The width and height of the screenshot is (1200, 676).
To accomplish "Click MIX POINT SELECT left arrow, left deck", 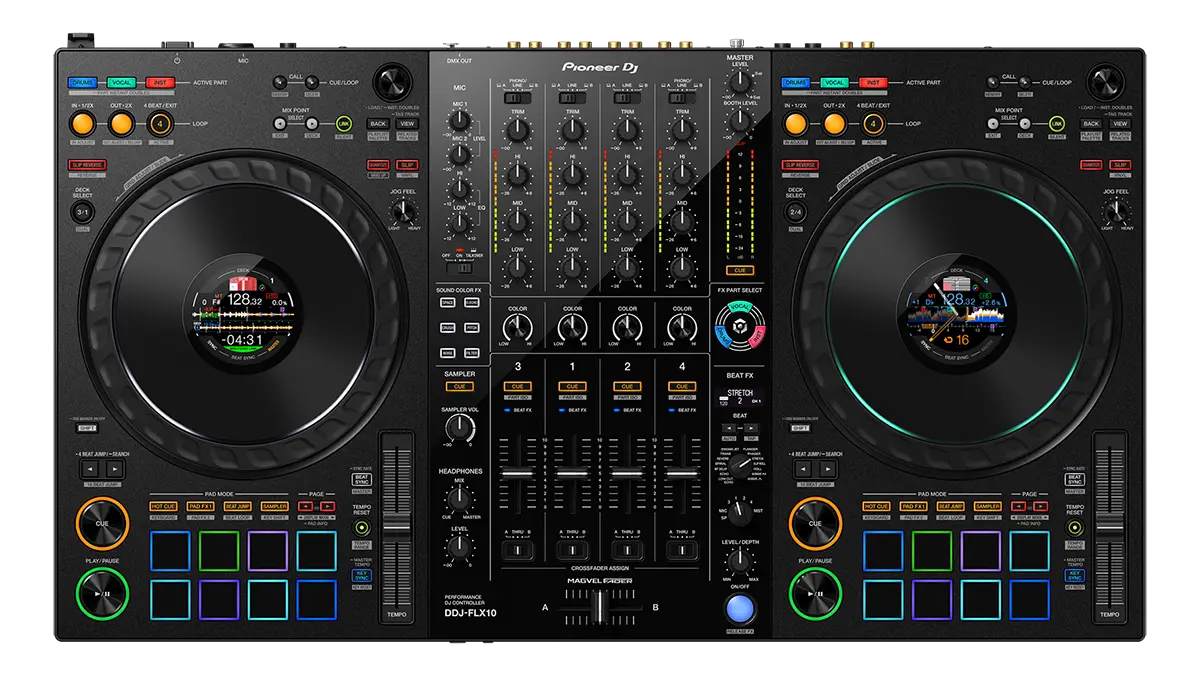I will pyautogui.click(x=281, y=123).
